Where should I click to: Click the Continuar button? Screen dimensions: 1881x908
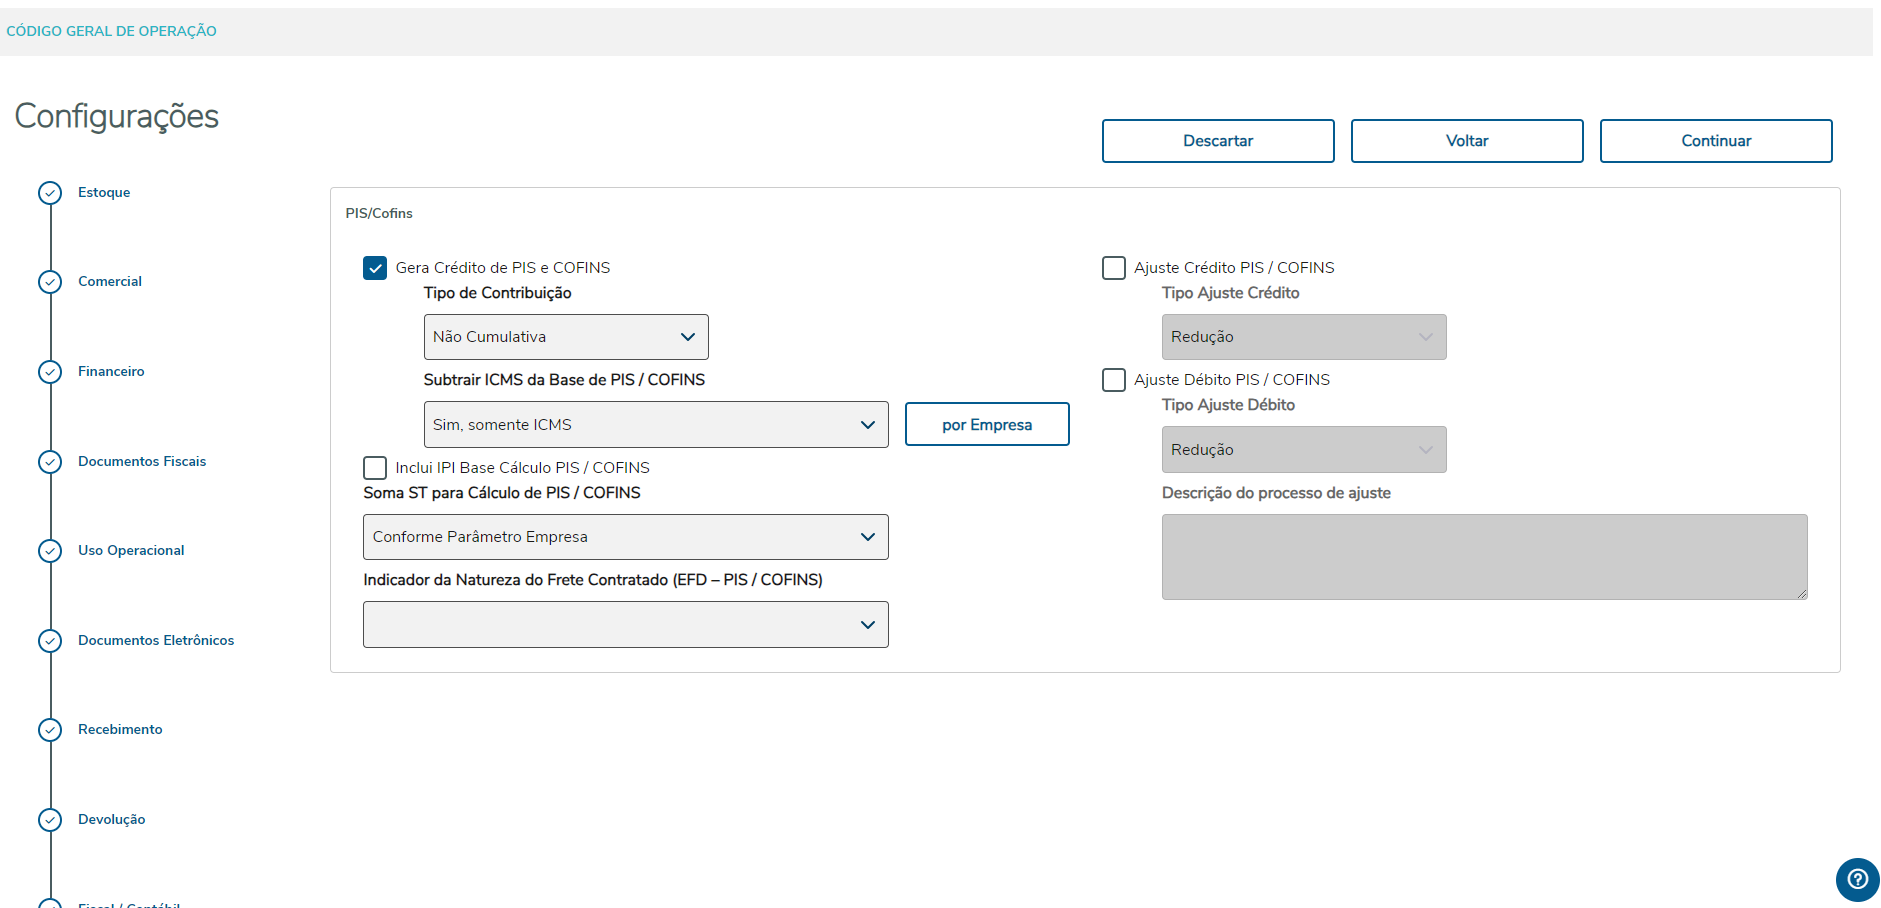point(1715,141)
